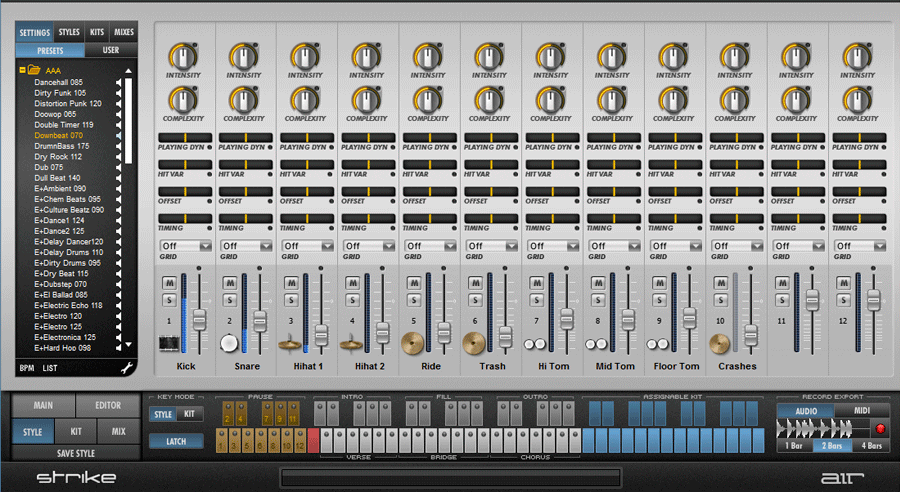900x492 pixels.
Task: Open the EDITOR view
Action: pos(107,406)
